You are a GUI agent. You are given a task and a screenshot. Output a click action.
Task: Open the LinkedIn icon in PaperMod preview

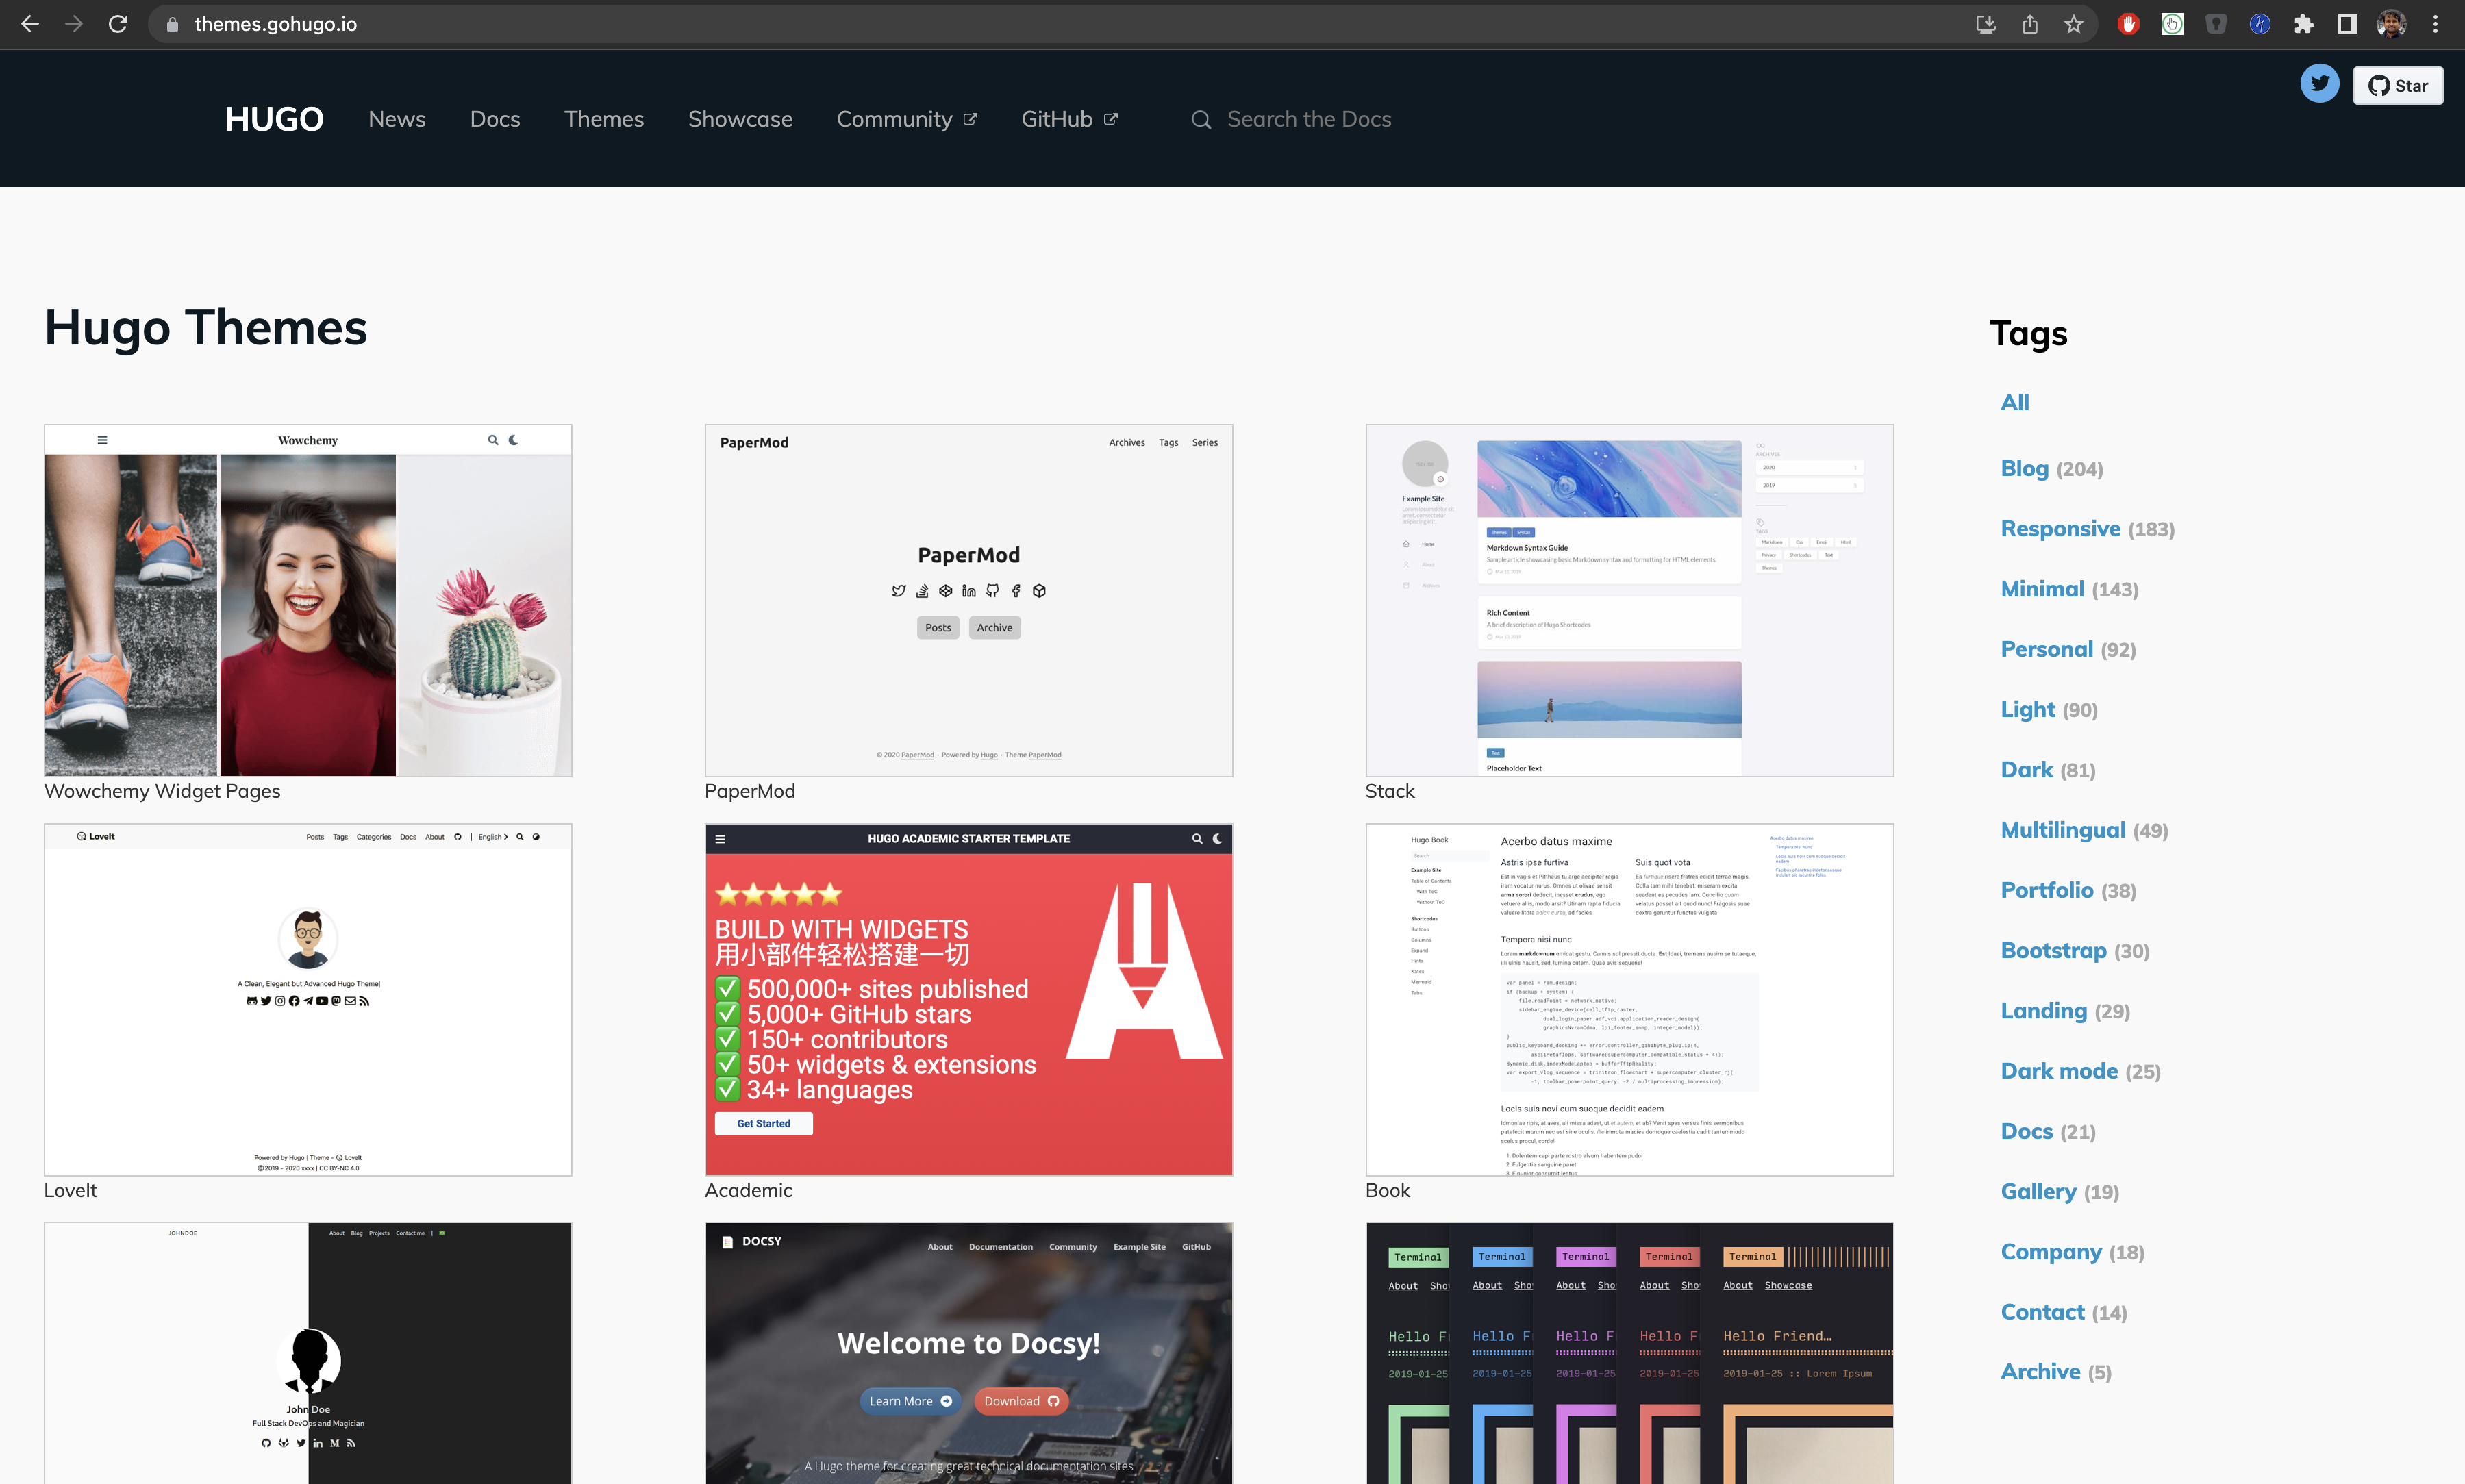click(x=969, y=591)
